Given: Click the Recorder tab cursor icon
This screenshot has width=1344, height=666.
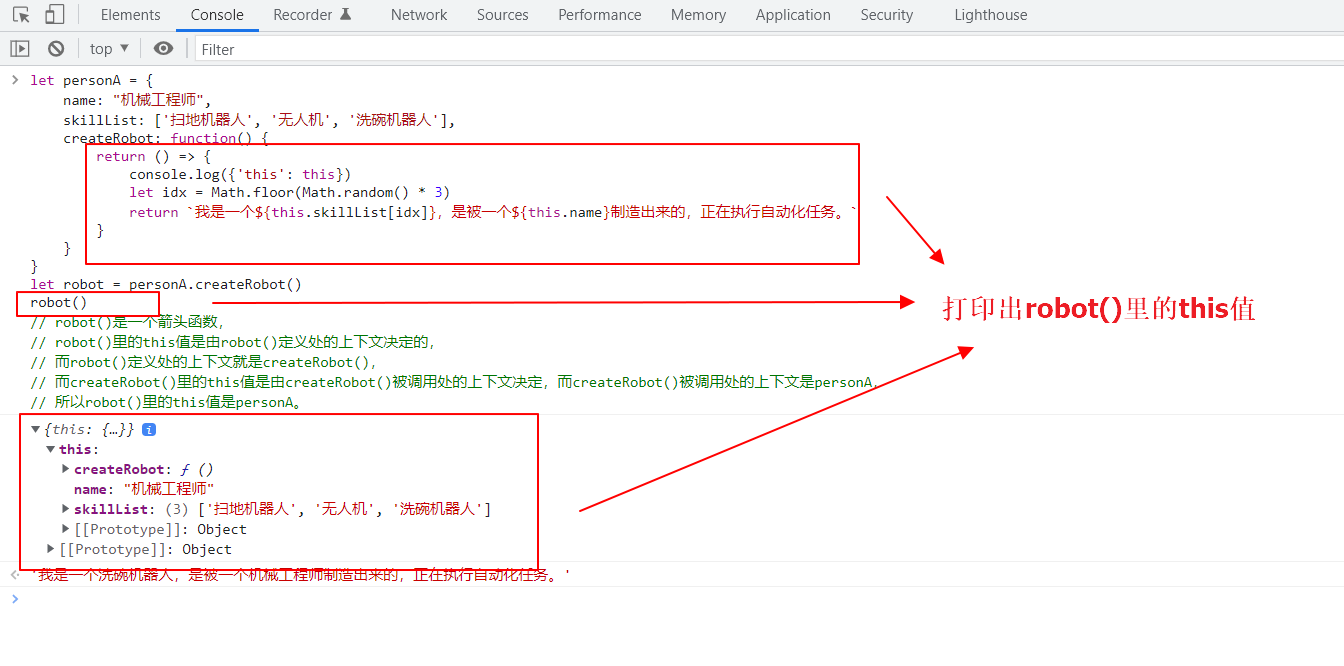Looking at the screenshot, I should (x=343, y=13).
